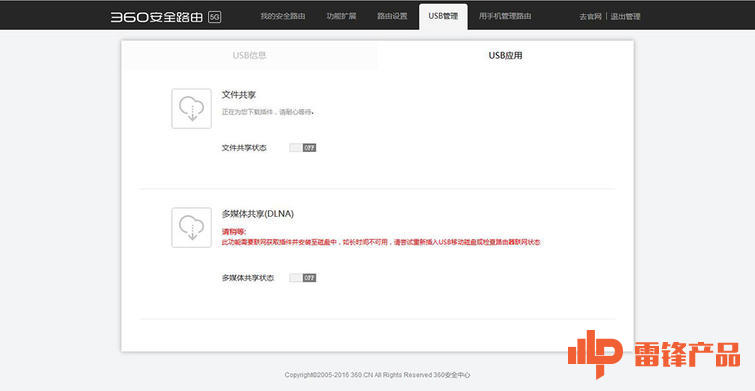Viewport: 755px width, 391px height.
Task: Click the 多媒体共享状态 label
Action: point(248,278)
